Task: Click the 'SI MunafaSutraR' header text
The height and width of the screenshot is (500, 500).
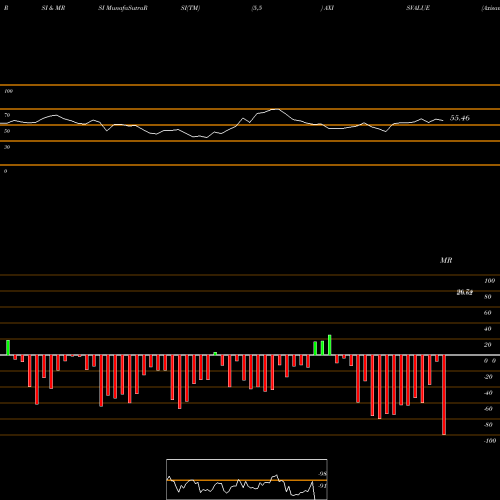Action: coord(123,8)
